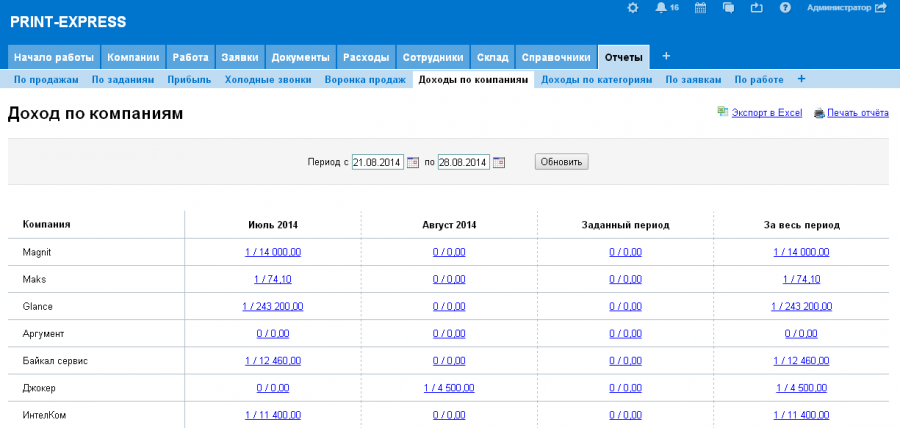Add new main tab with plus
The height and width of the screenshot is (428, 900).
[x=666, y=56]
